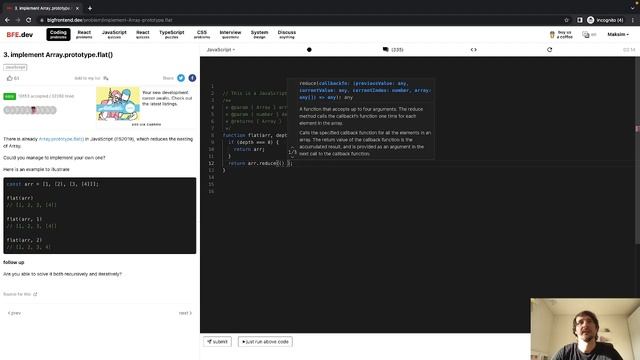Open the TypeScript puzzles nav item
Image resolution: width=640 pixels, height=360 pixels.
tap(171, 34)
